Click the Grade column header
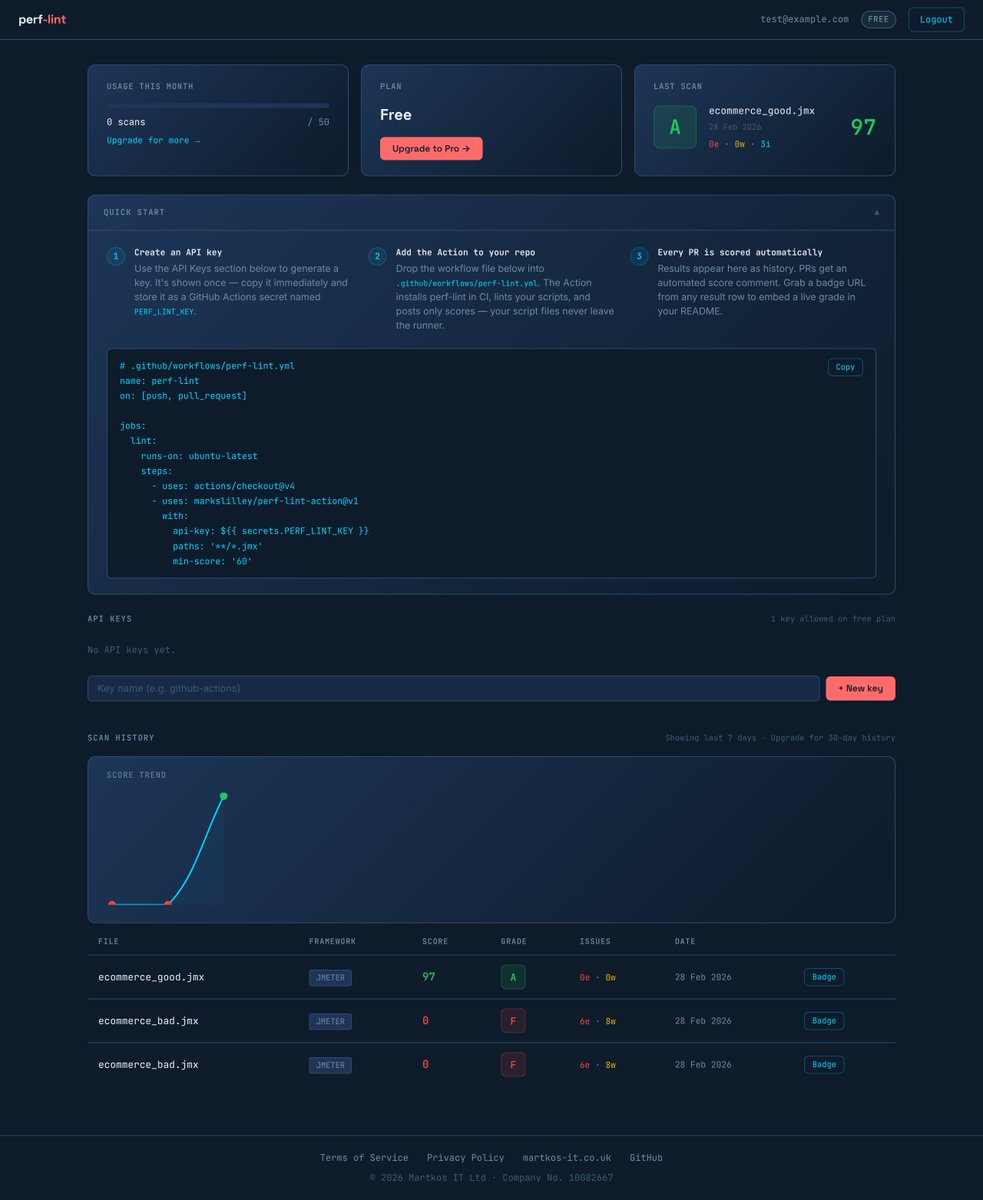 tap(514, 941)
